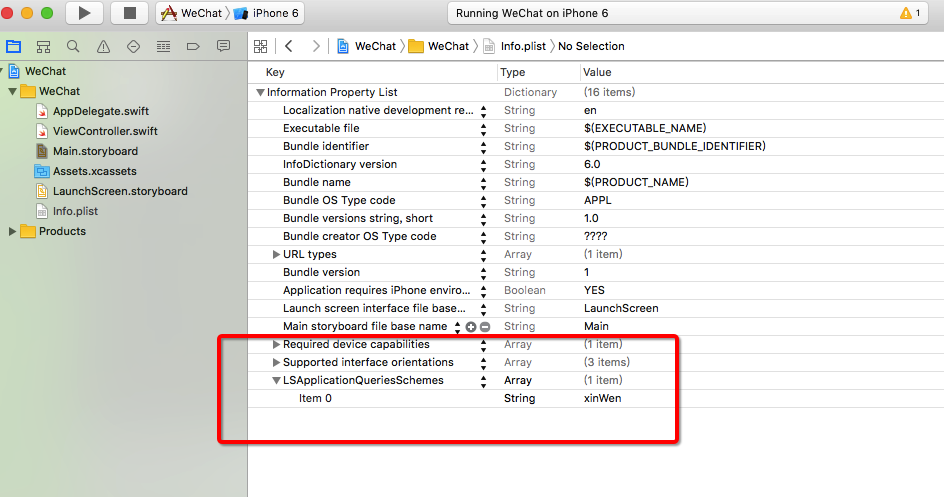Open the related items grid menu

pos(260,46)
